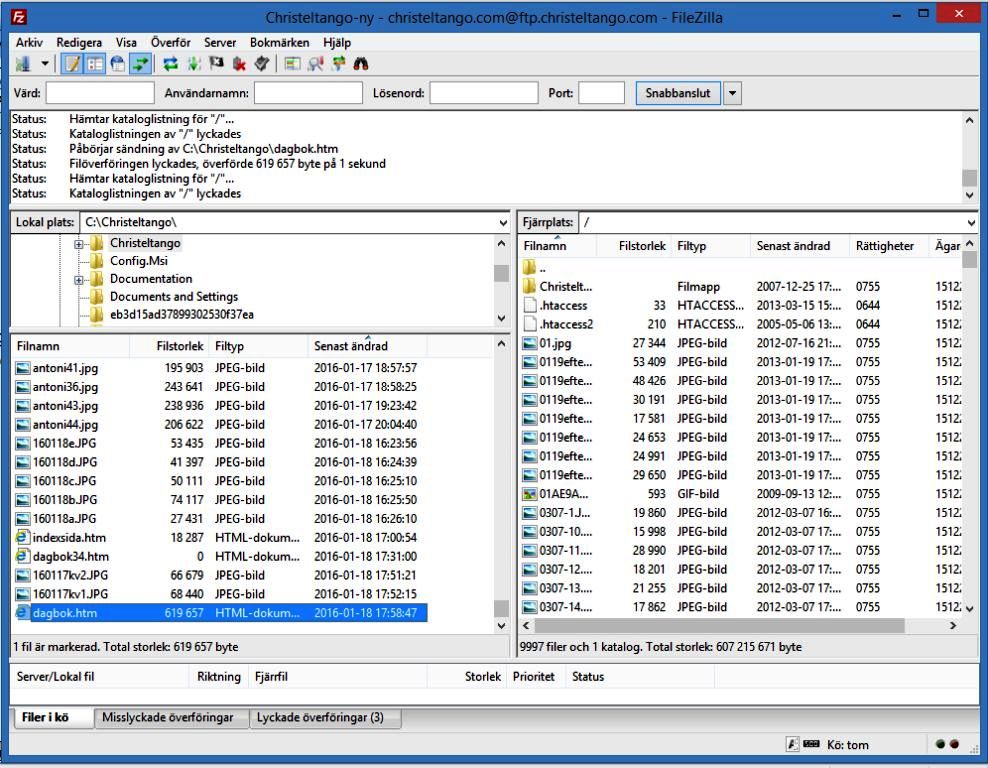The height and width of the screenshot is (768, 988).
Task: Sort local files by Filnamn column
Action: [71, 346]
